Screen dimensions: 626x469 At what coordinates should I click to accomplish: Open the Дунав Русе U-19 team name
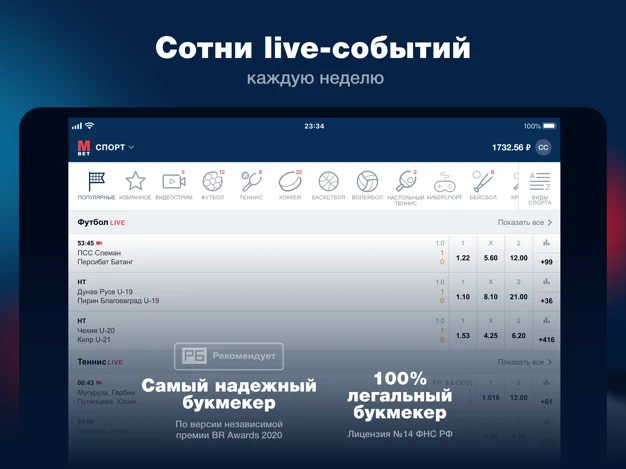pyautogui.click(x=105, y=291)
